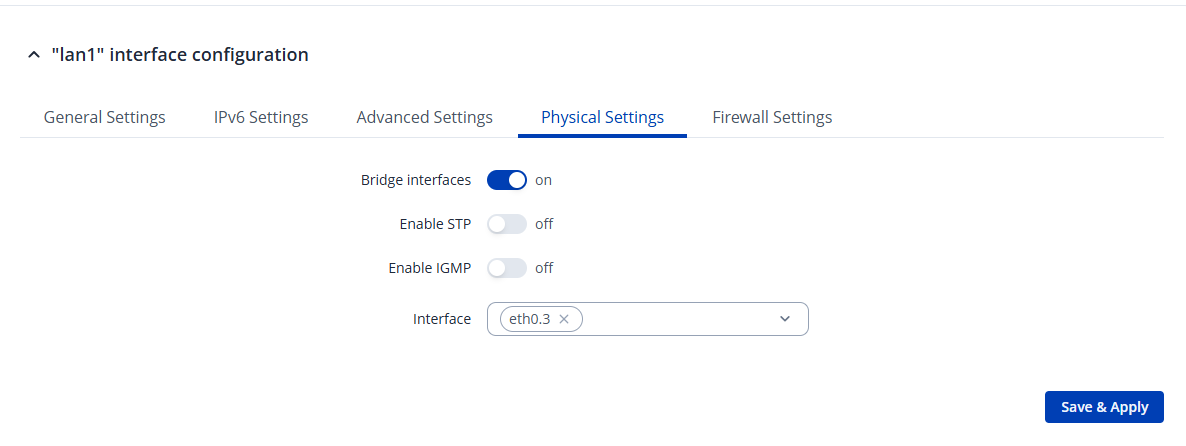
Task: Click the Enable IGMP label
Action: tap(429, 268)
